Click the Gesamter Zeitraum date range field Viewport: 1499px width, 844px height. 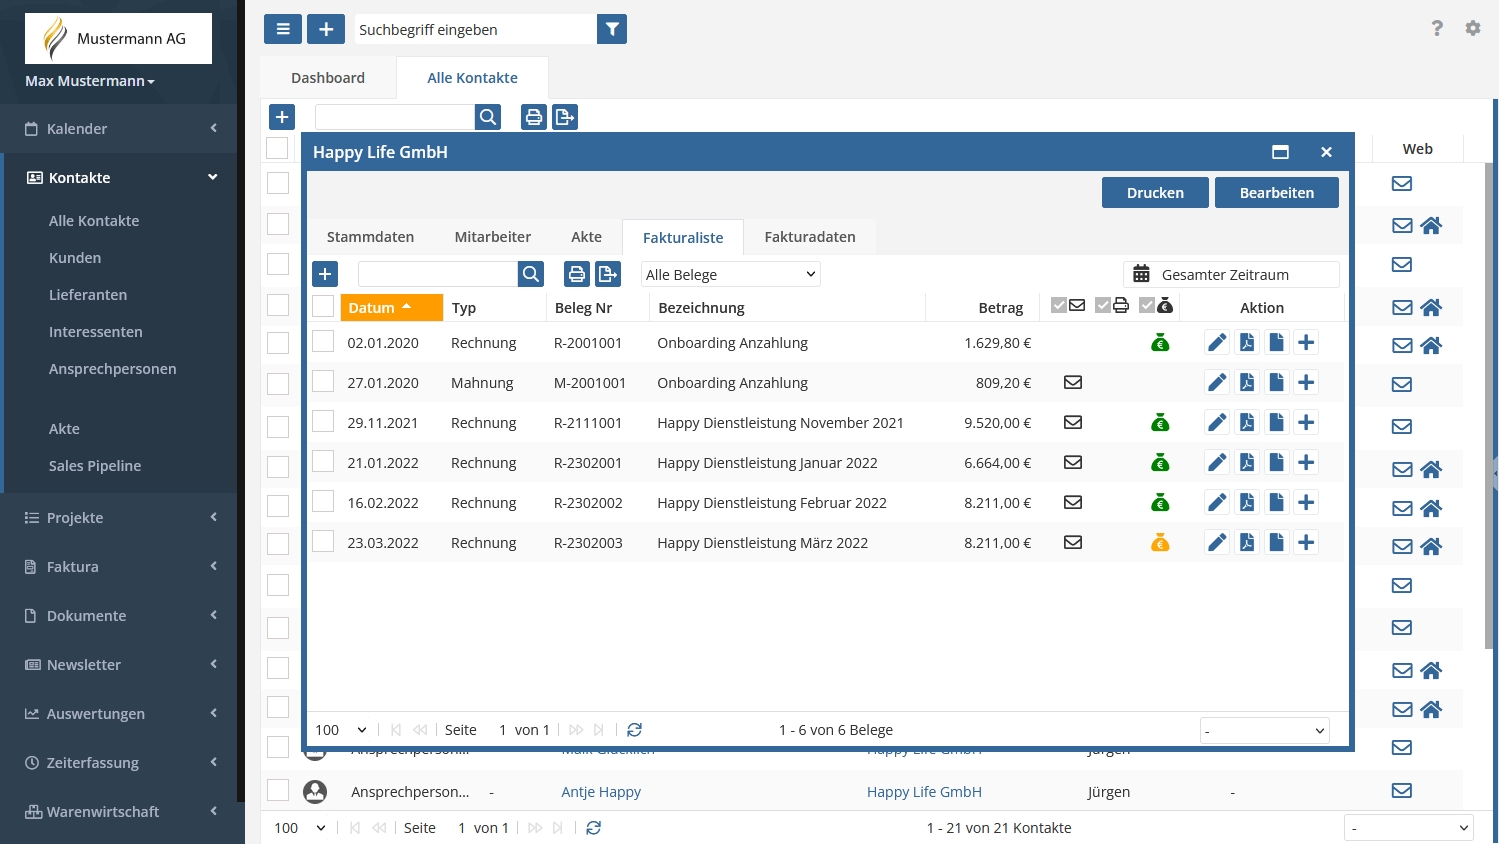click(x=1231, y=275)
